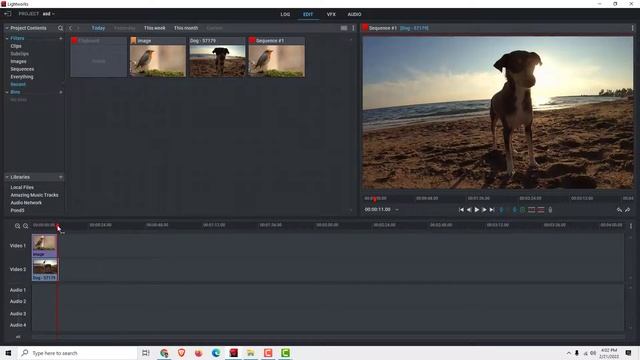
Task: Open timecode dropdown next to 00:00:11.00
Action: (397, 210)
